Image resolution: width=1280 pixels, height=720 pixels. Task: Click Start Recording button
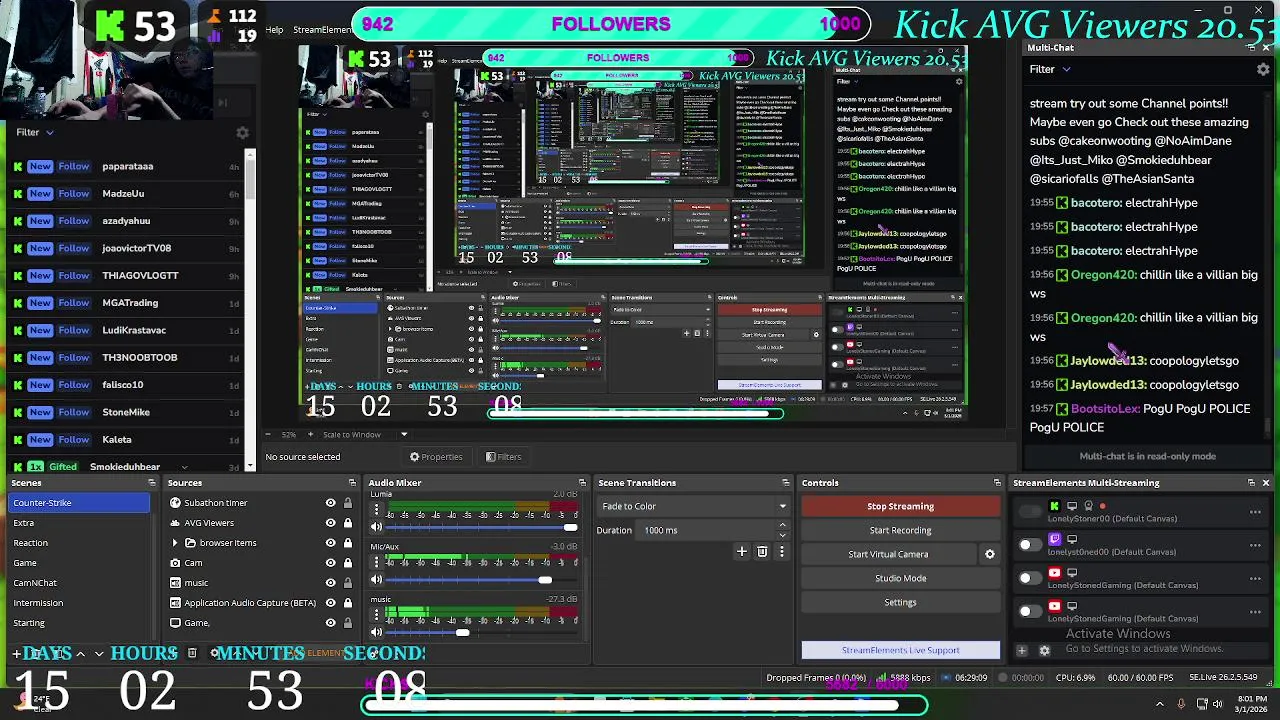[x=900, y=530]
